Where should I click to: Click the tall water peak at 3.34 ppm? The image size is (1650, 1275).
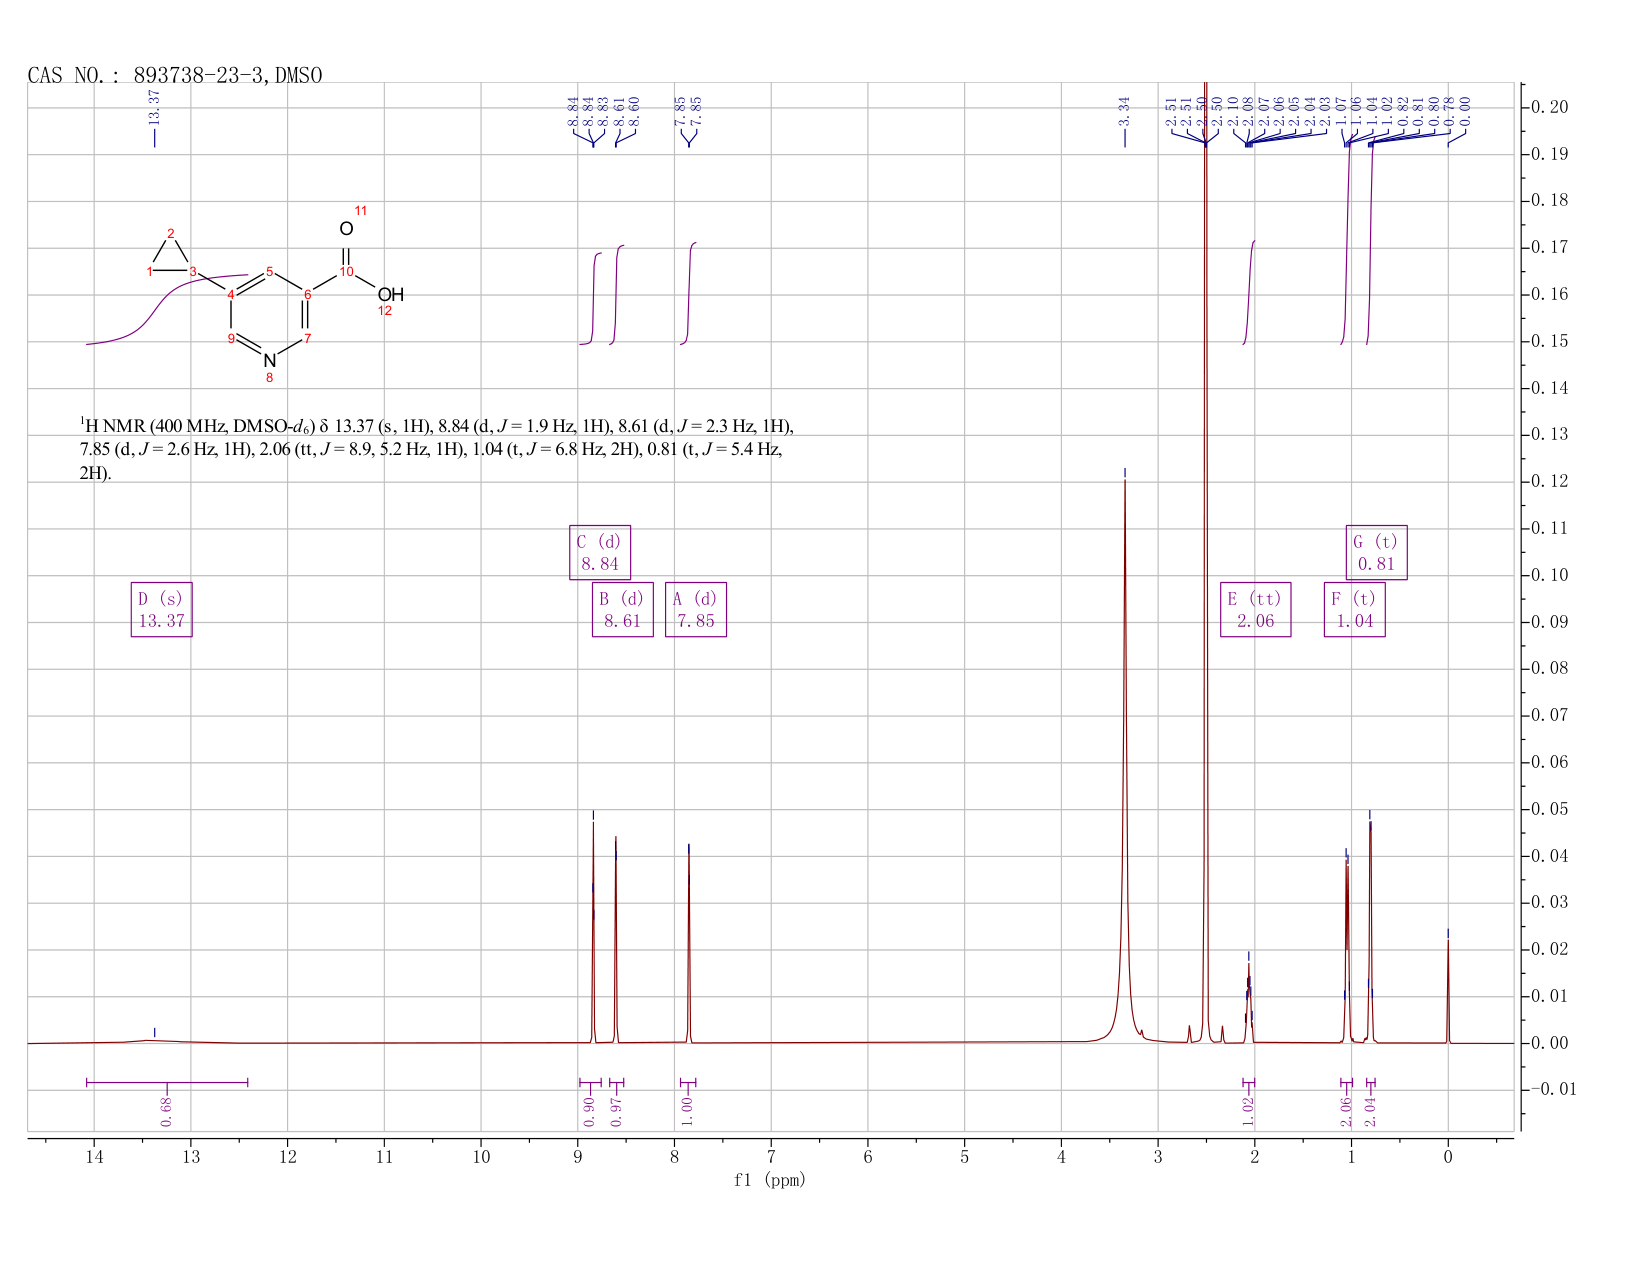(1125, 760)
